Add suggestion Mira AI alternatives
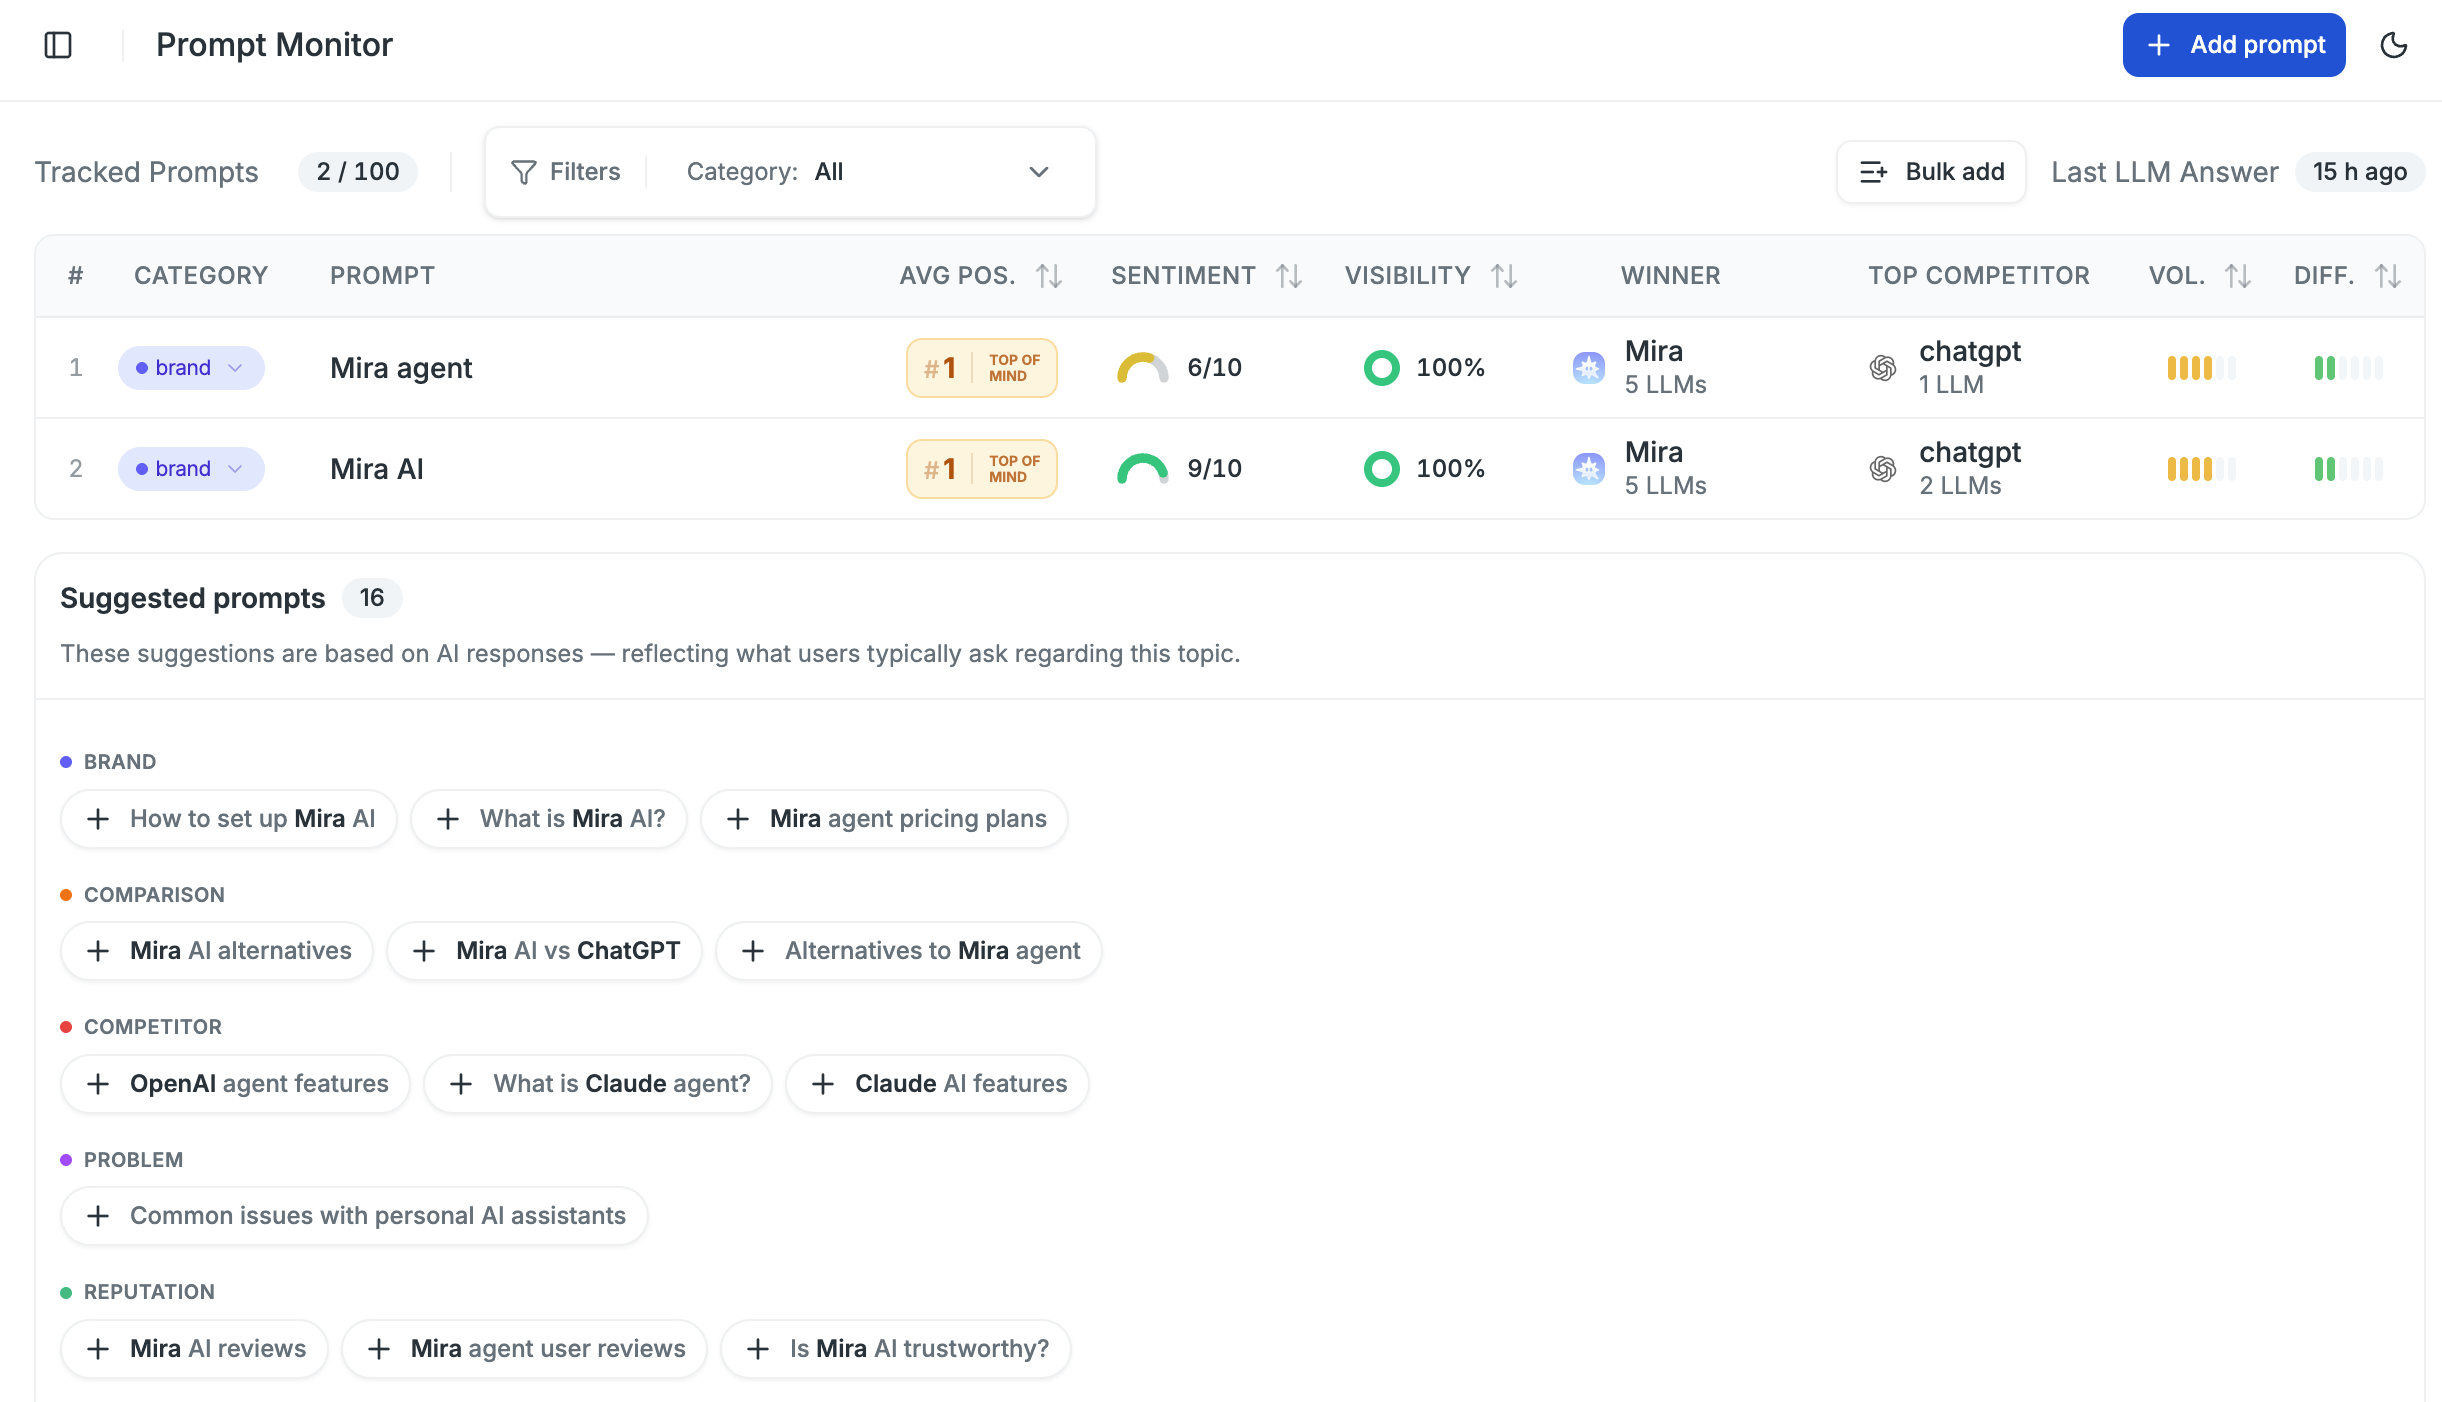The image size is (2442, 1402). [x=217, y=951]
